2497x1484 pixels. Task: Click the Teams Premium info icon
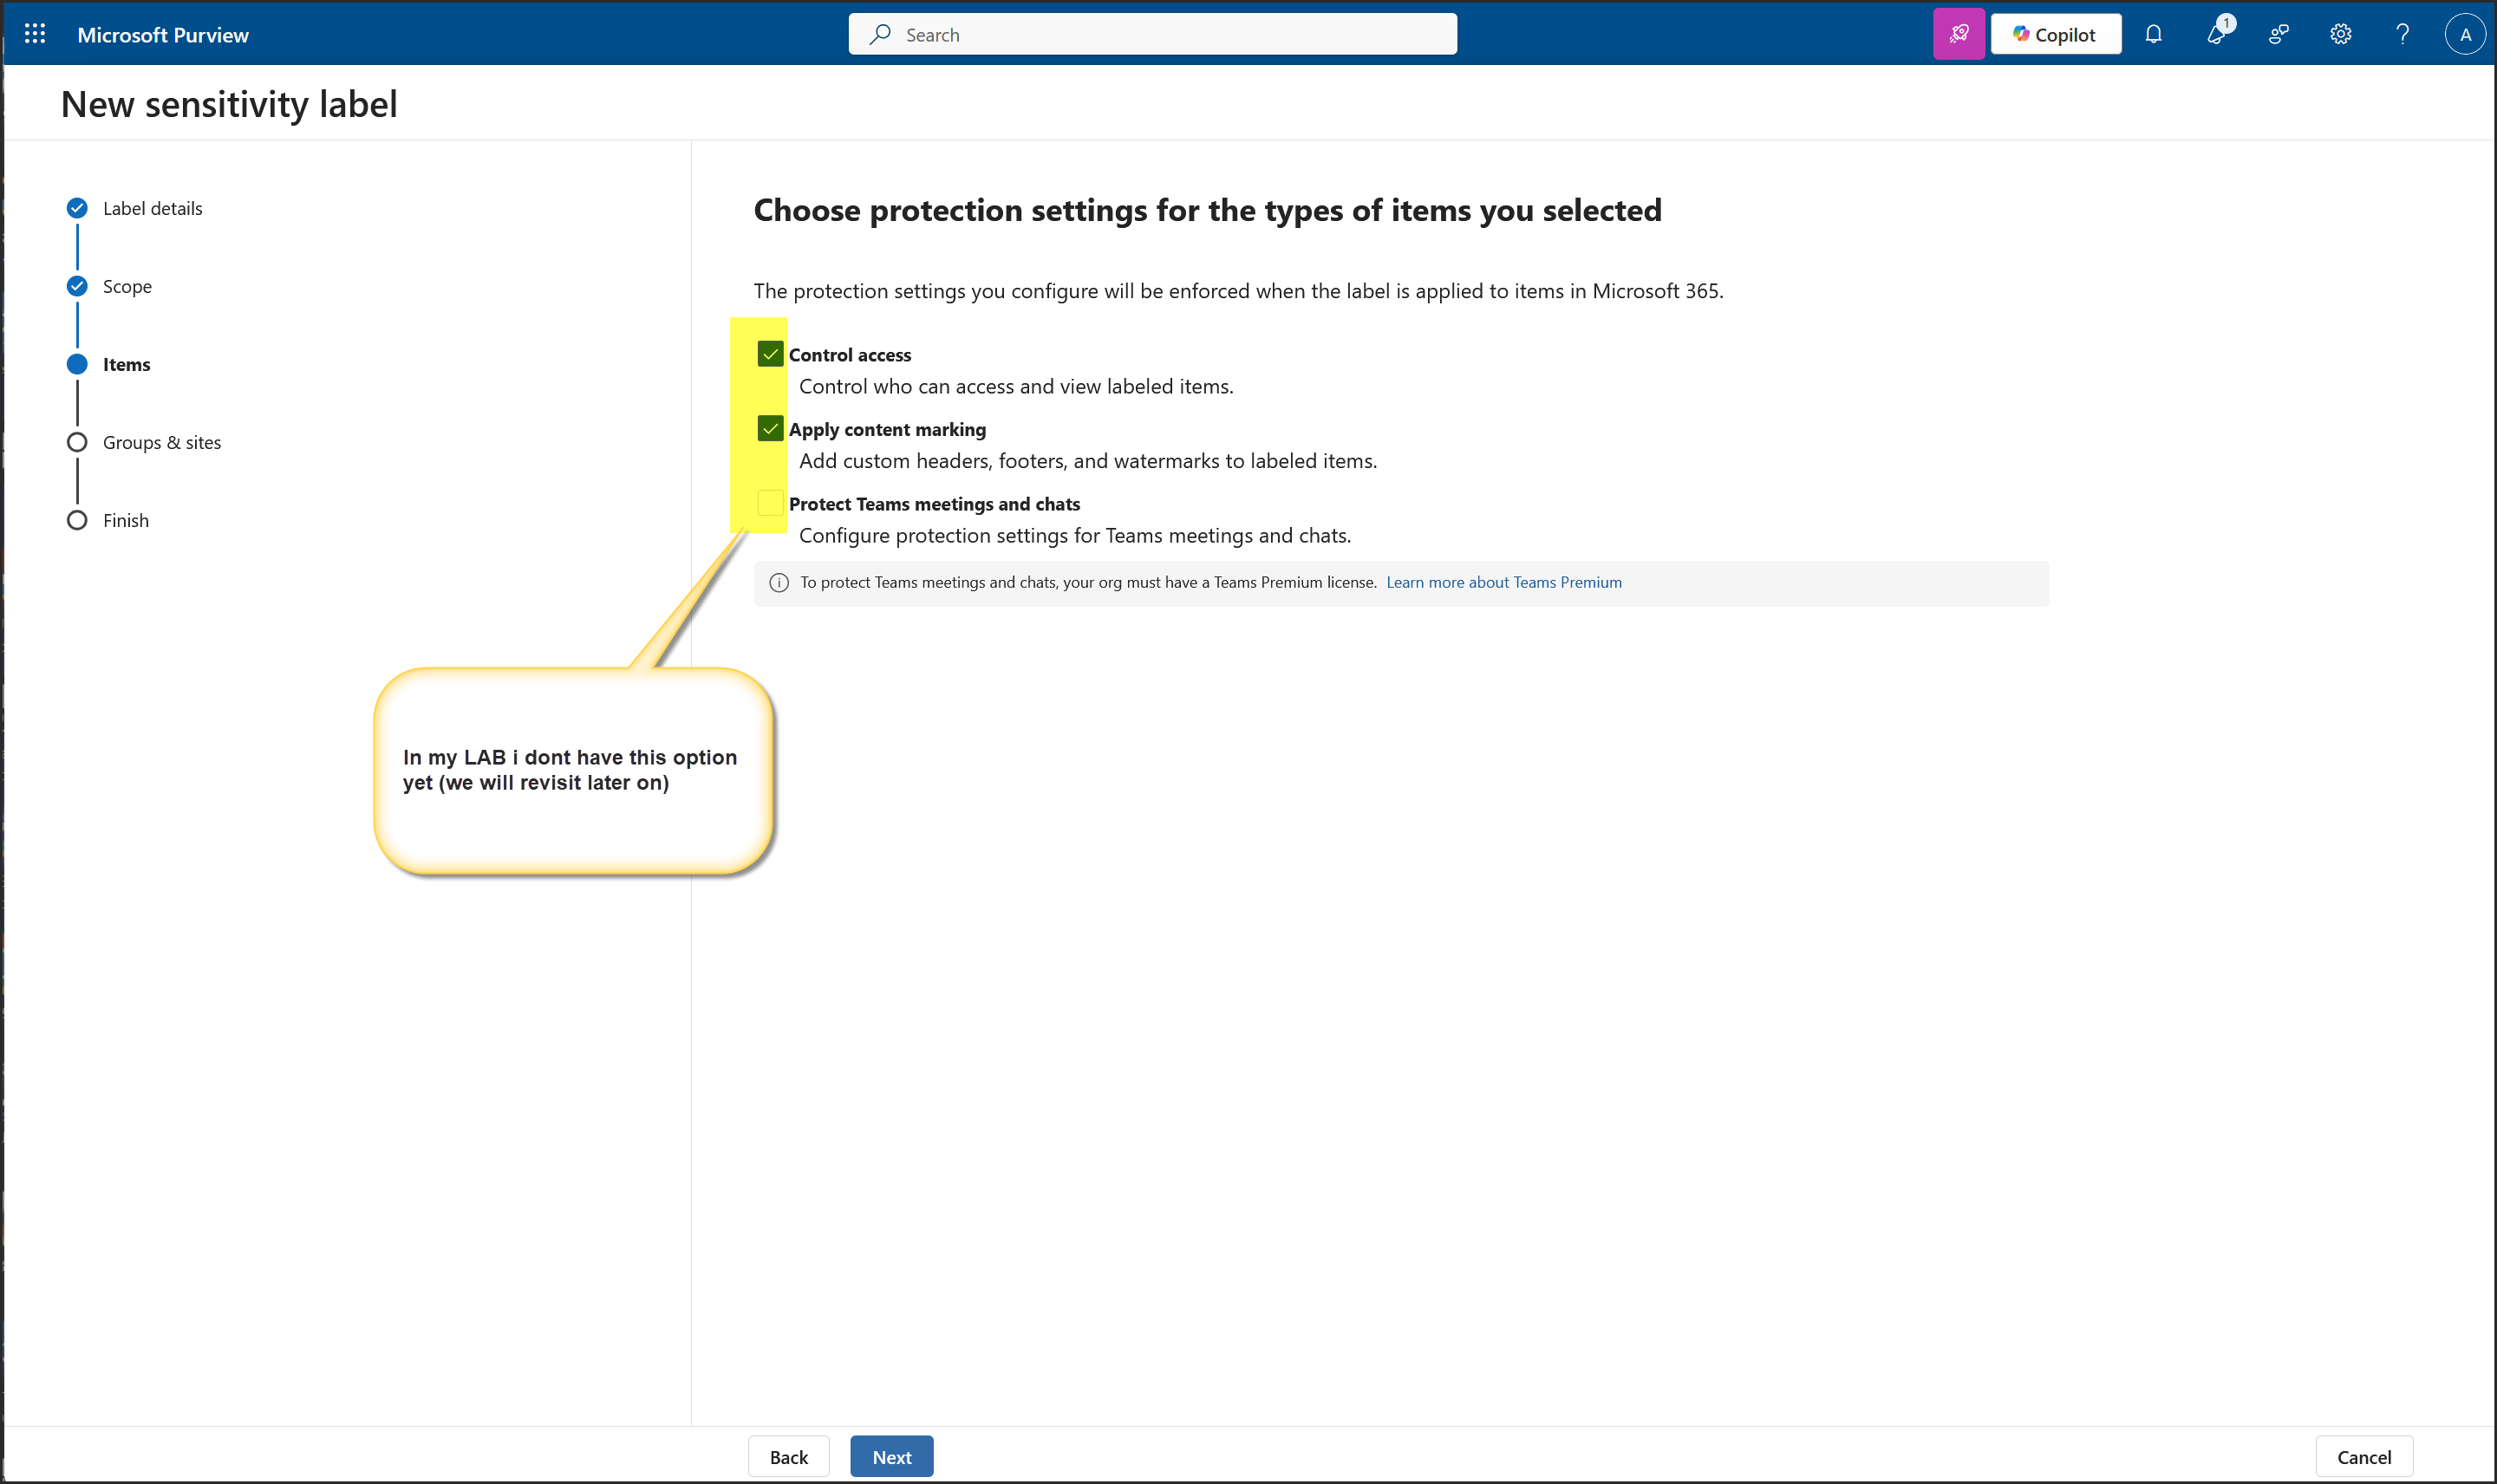(779, 583)
